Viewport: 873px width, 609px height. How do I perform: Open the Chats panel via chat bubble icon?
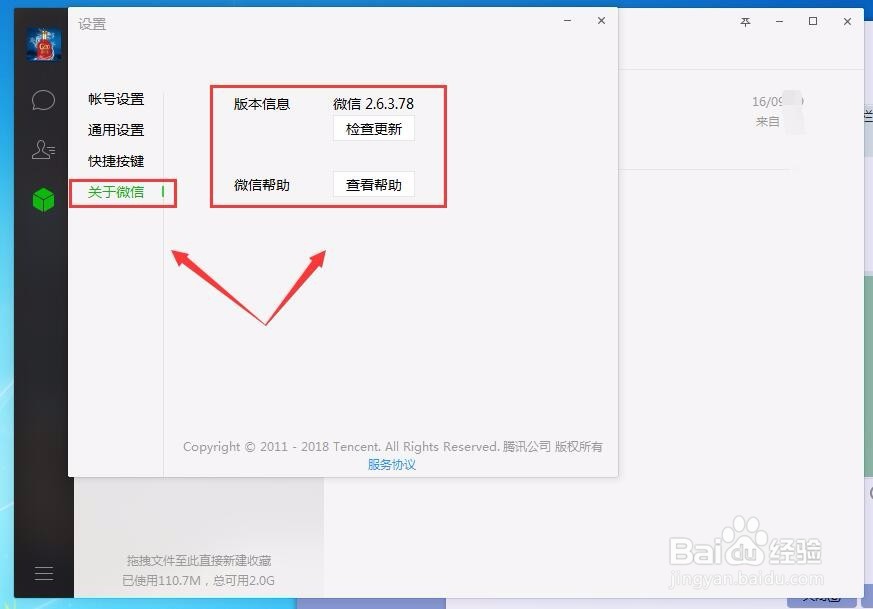(42, 99)
